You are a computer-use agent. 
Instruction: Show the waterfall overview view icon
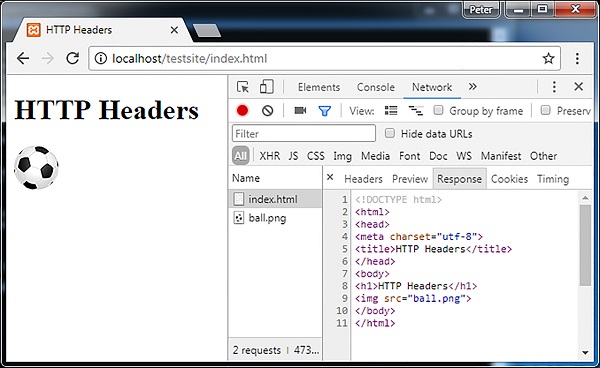click(x=416, y=111)
